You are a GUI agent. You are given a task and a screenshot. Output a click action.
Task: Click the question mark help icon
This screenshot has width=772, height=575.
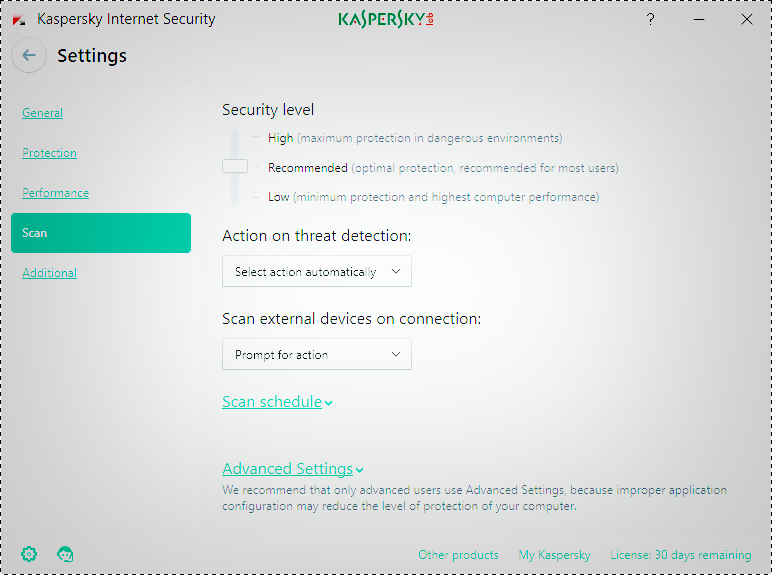pos(650,19)
